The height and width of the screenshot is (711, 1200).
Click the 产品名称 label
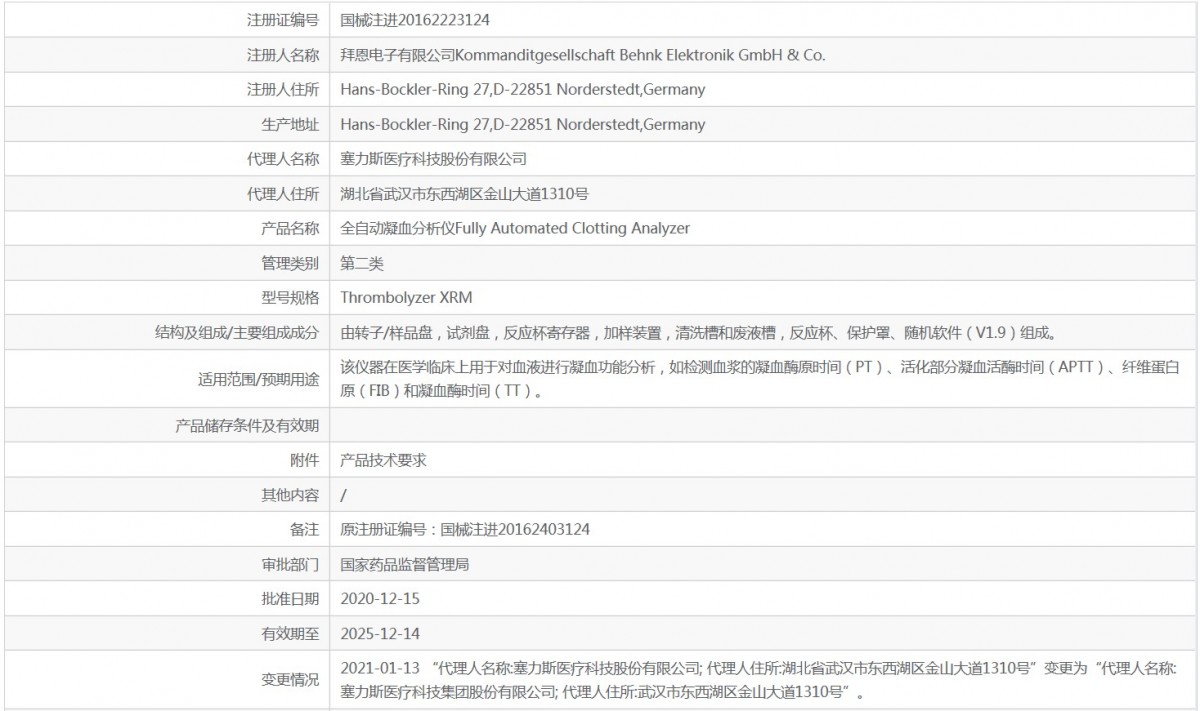click(290, 229)
